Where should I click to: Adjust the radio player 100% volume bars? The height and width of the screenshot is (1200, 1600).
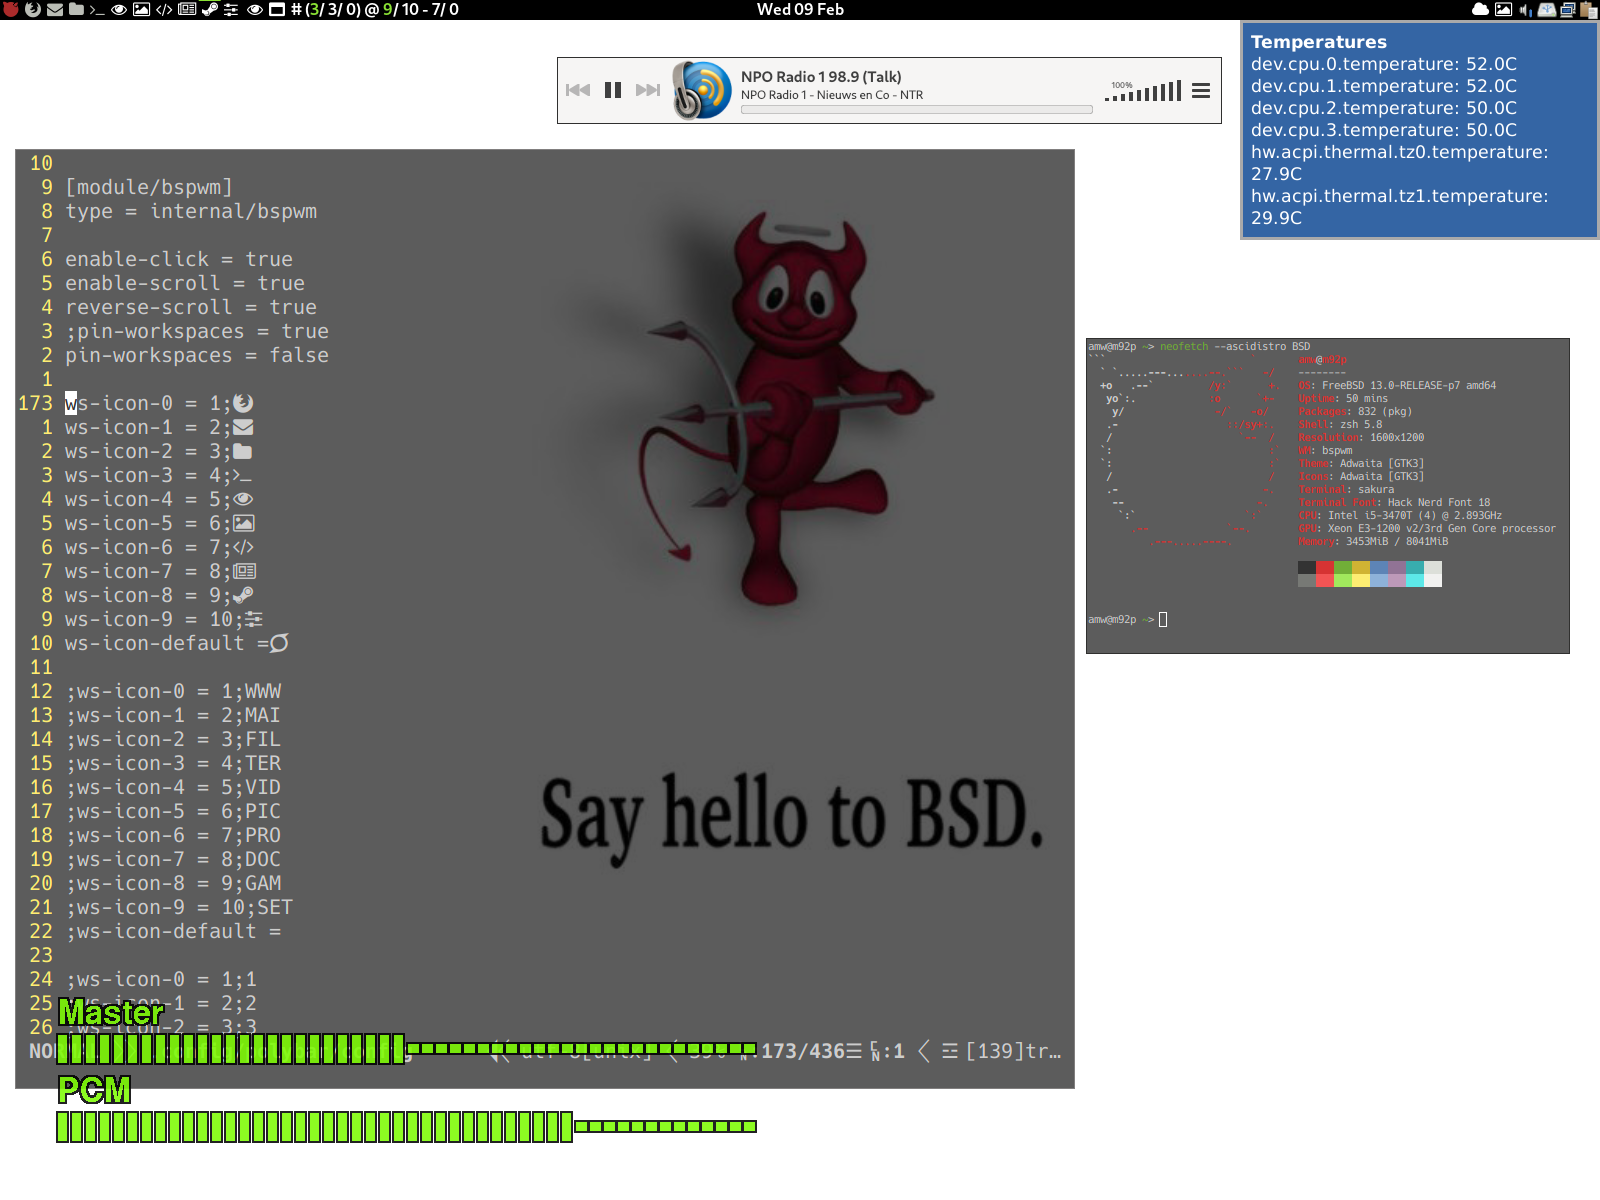pos(1143,91)
